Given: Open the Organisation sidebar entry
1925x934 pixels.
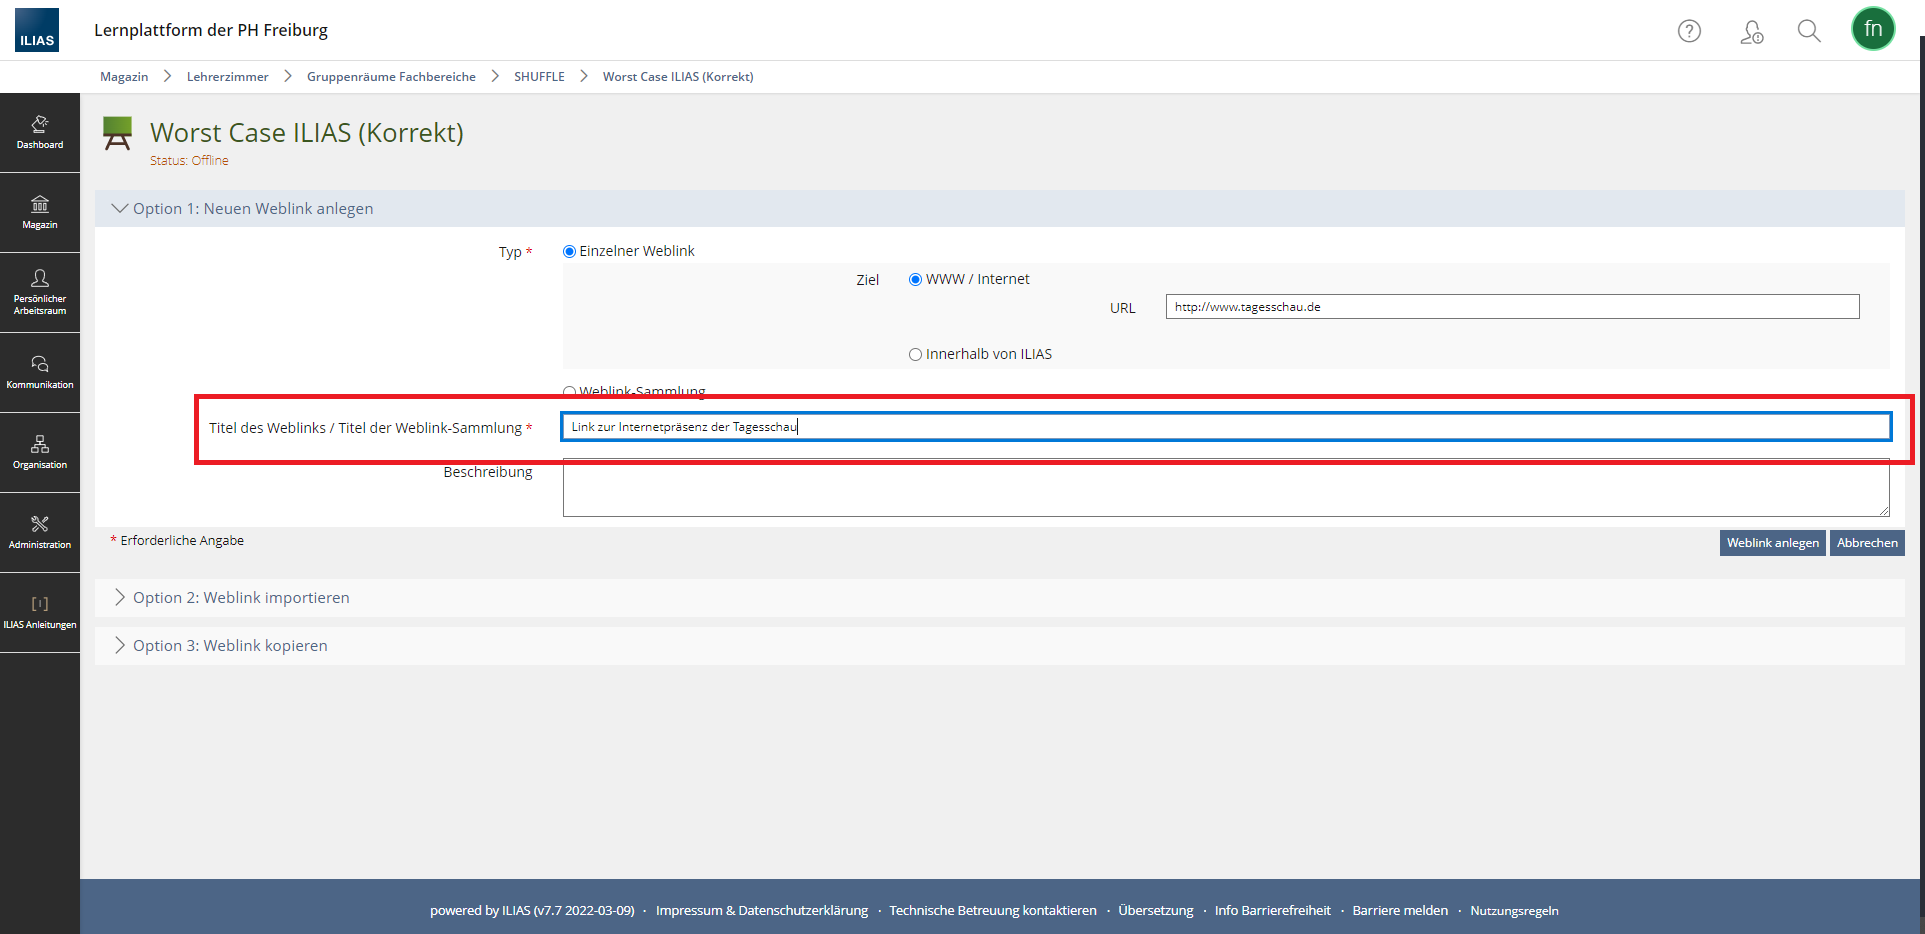Looking at the screenshot, I should click(x=40, y=452).
